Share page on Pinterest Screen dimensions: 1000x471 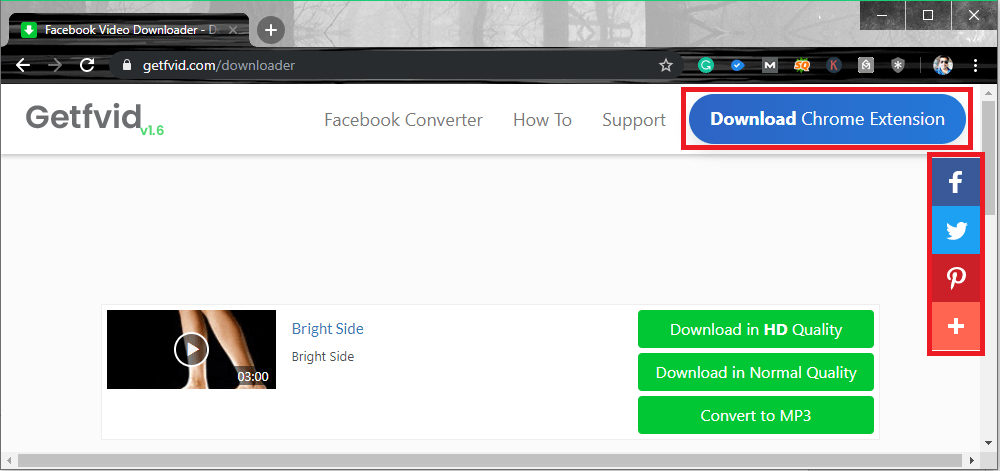click(955, 278)
